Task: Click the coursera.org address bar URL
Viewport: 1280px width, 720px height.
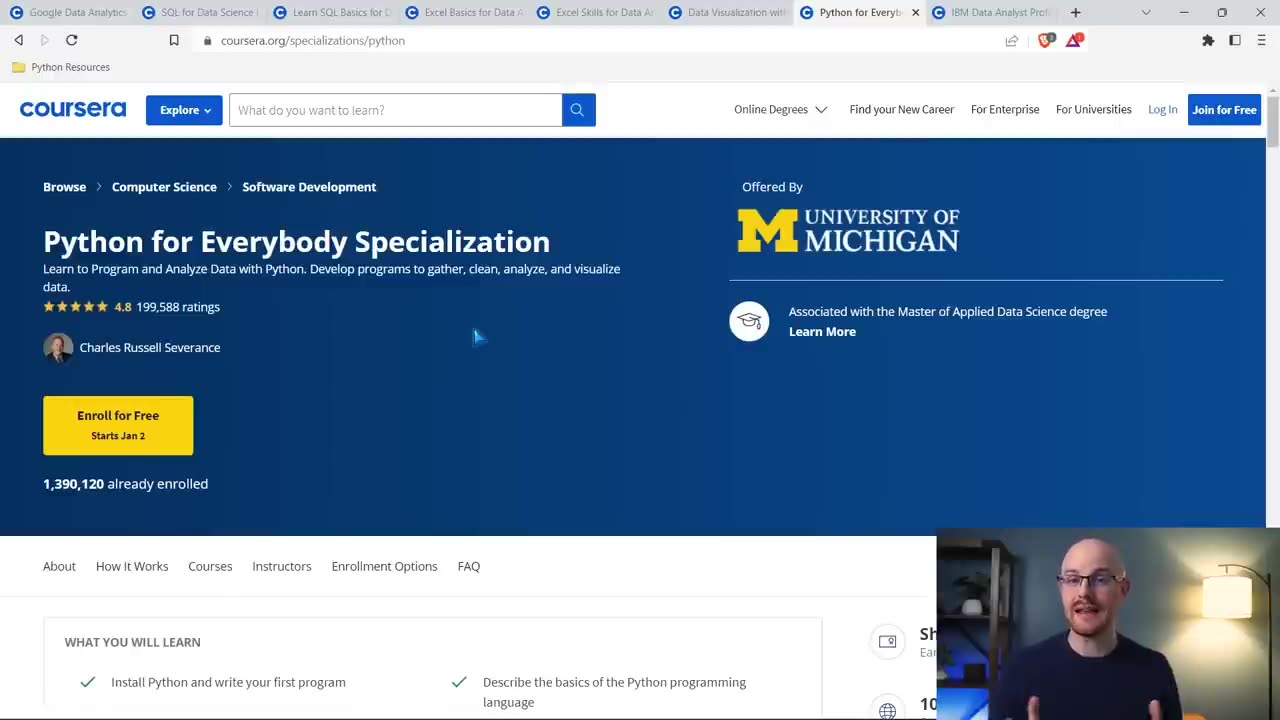Action: [x=313, y=41]
